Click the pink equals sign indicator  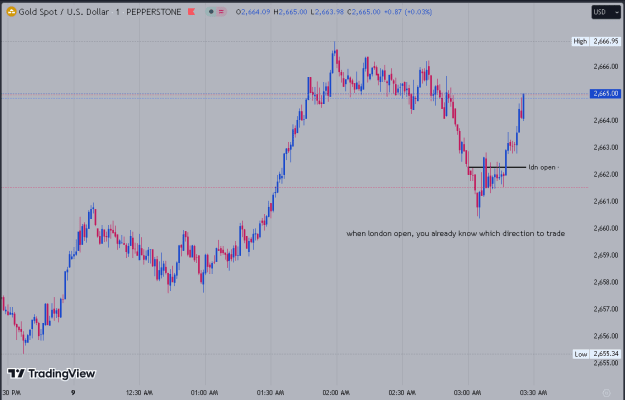tap(221, 12)
